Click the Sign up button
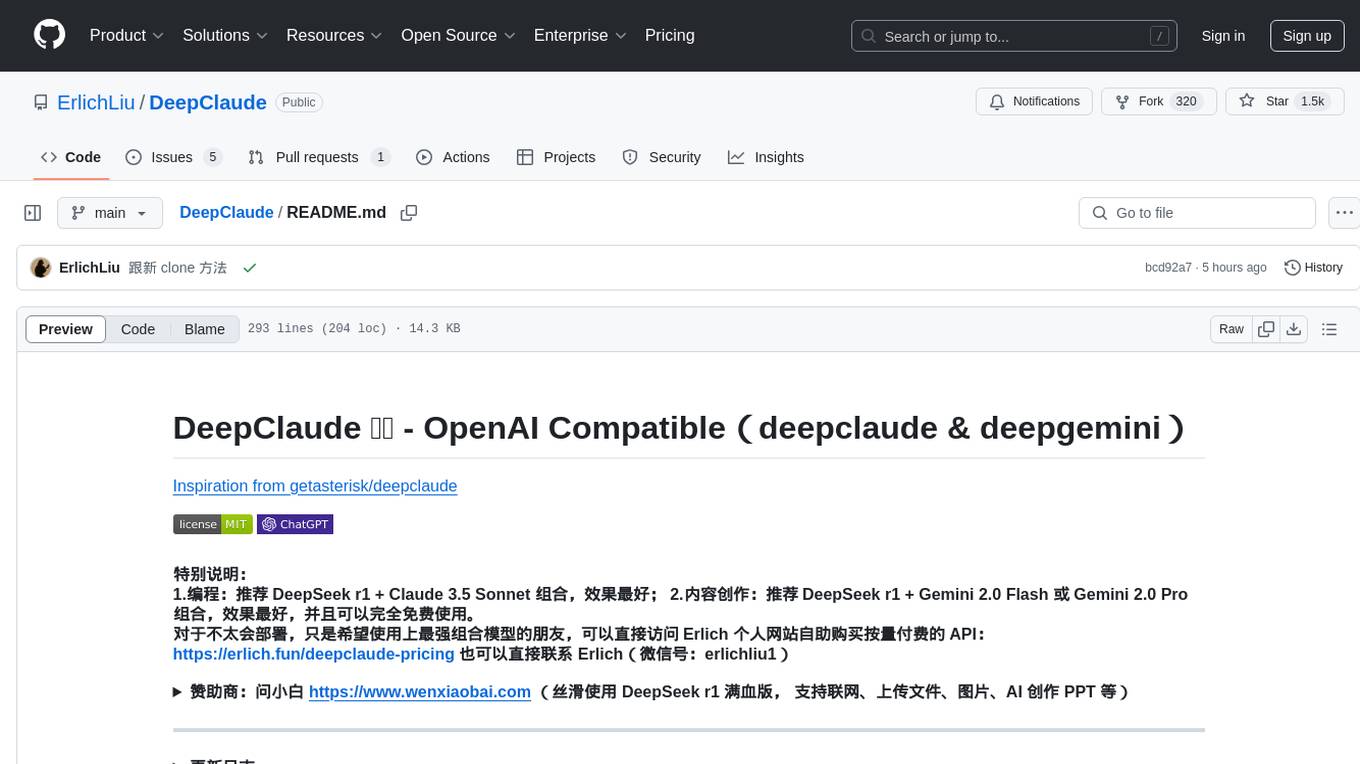Viewport: 1360px width, 764px height. point(1307,36)
